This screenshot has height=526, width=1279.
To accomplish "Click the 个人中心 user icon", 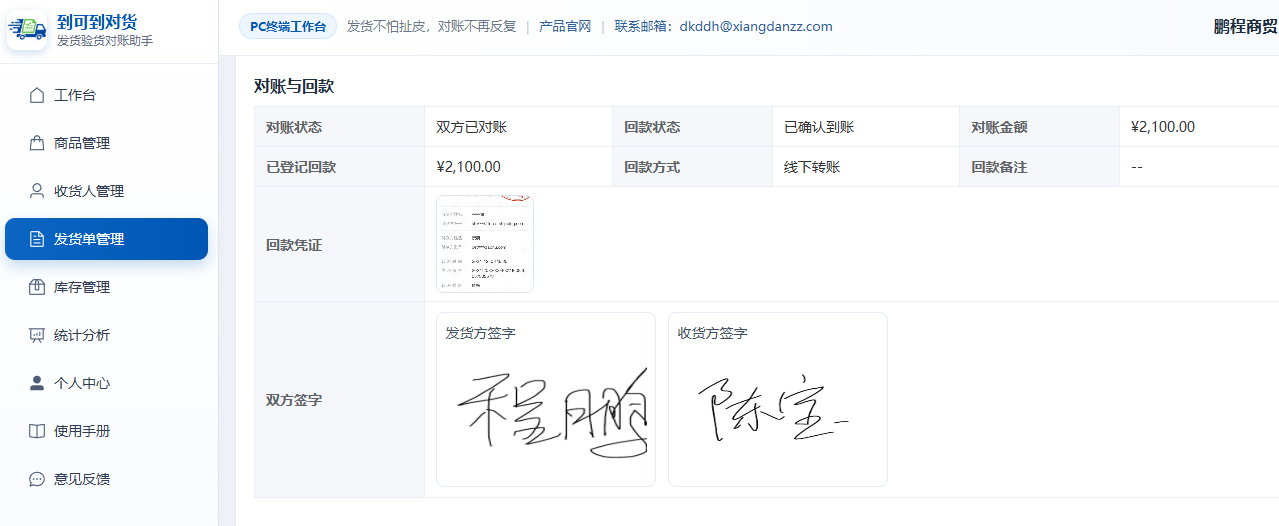I will 37,383.
